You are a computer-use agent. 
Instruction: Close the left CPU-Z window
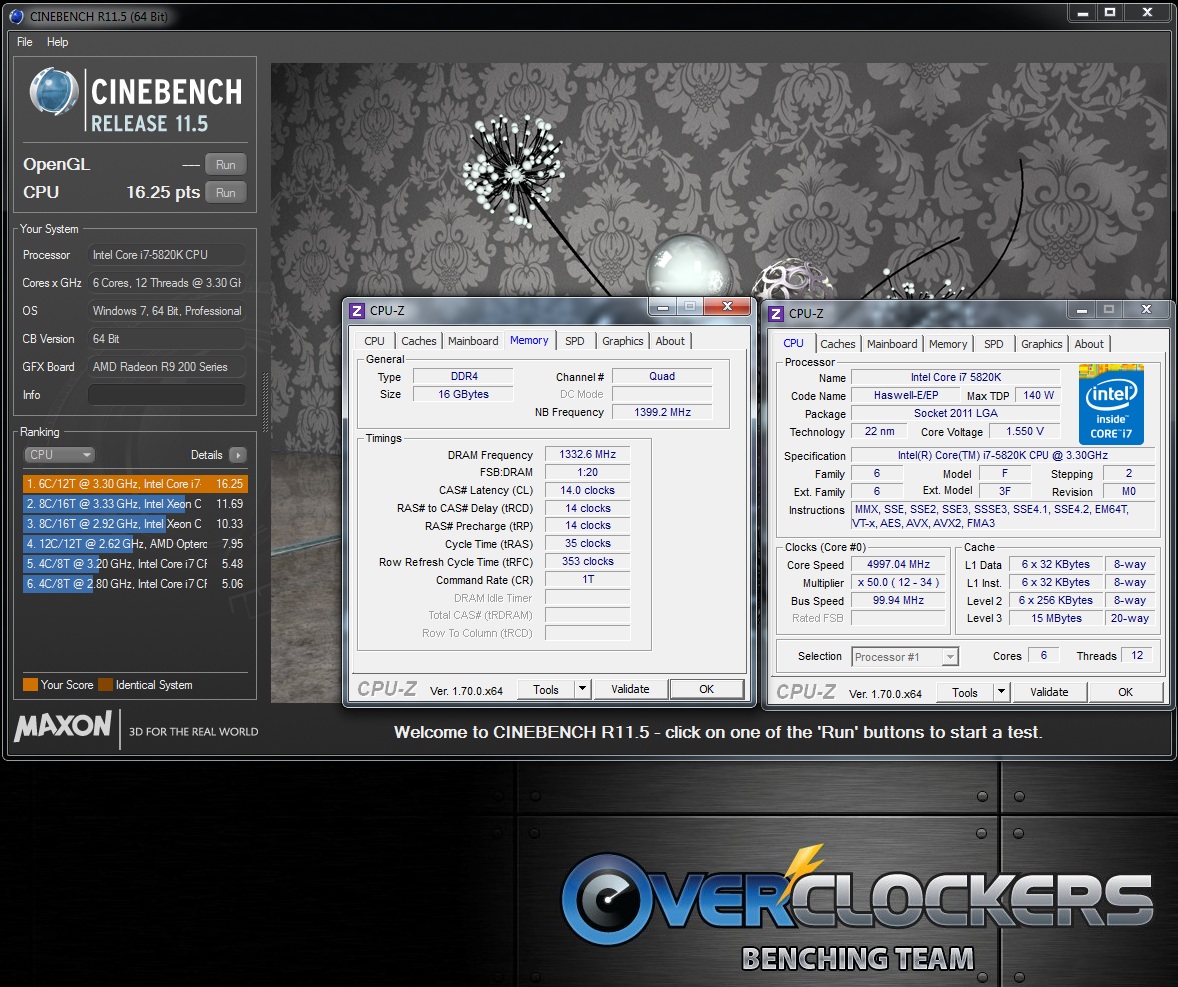tap(727, 306)
